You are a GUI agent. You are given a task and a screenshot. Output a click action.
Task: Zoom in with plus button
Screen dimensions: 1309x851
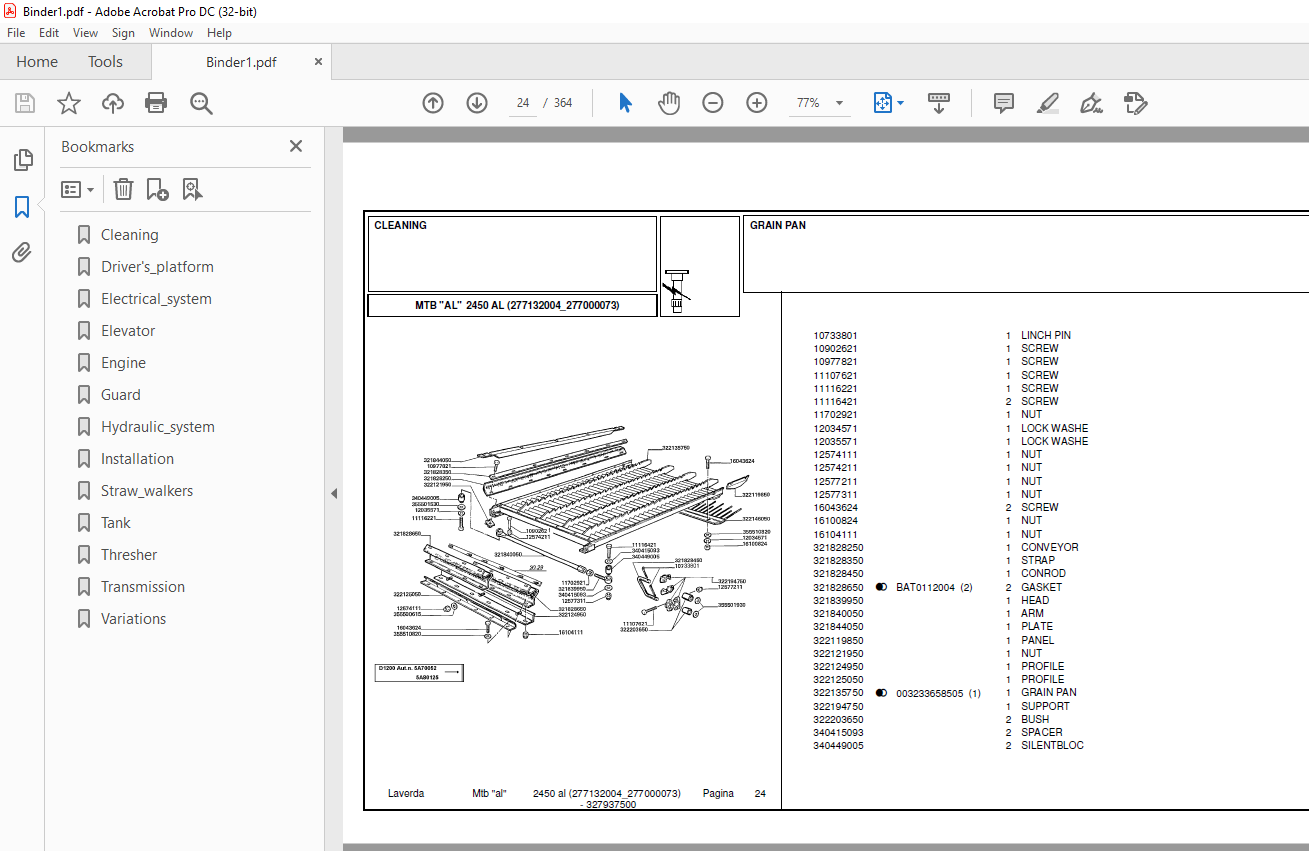757,103
